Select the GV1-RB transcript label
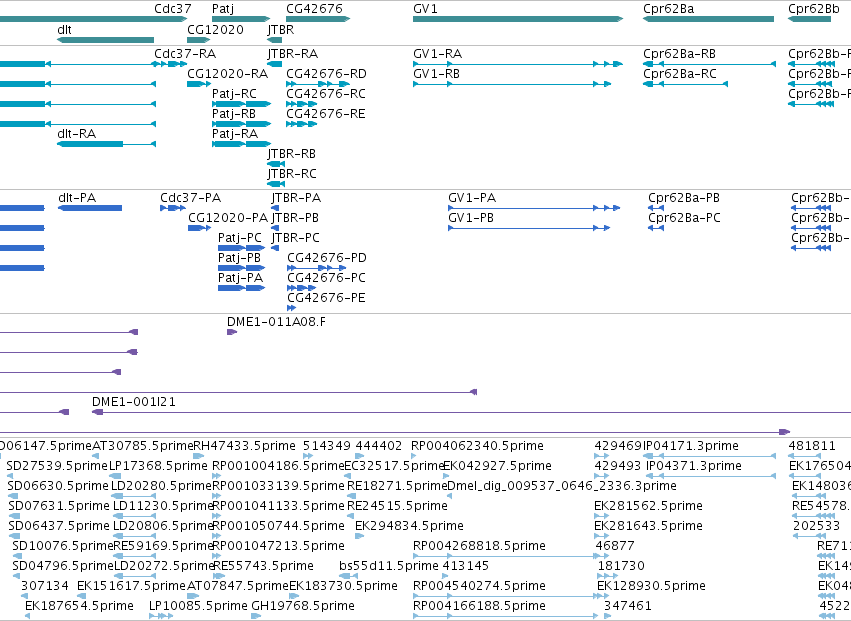Viewport: 851px width, 621px height. click(436, 73)
